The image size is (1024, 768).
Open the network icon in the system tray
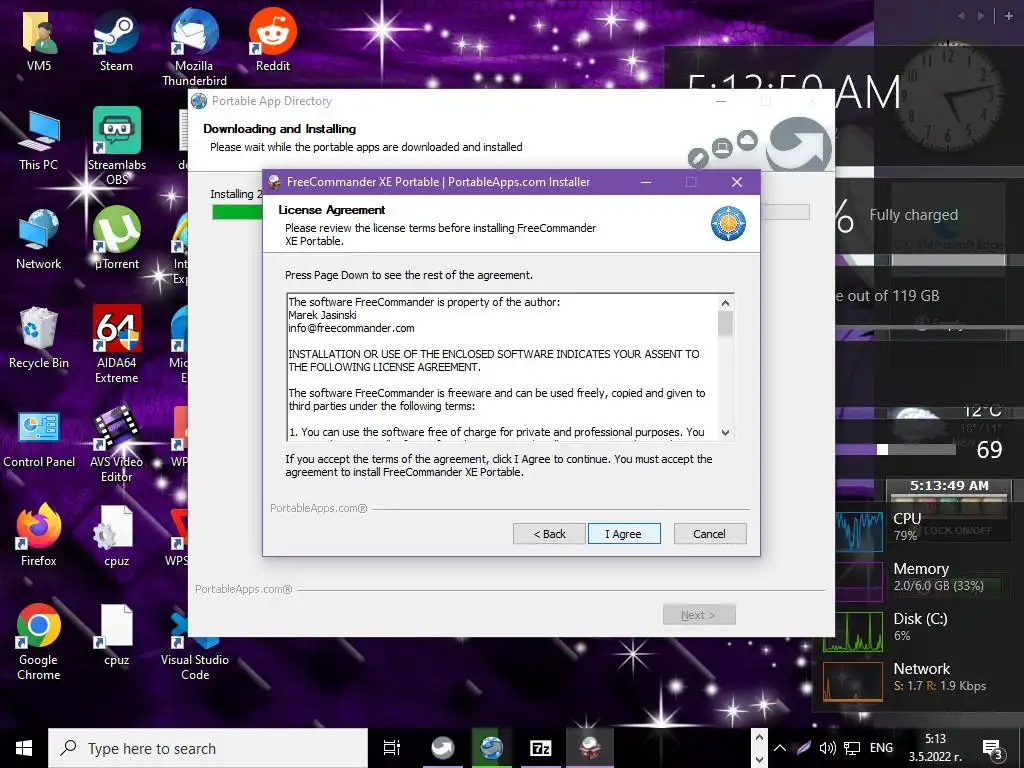coord(852,748)
